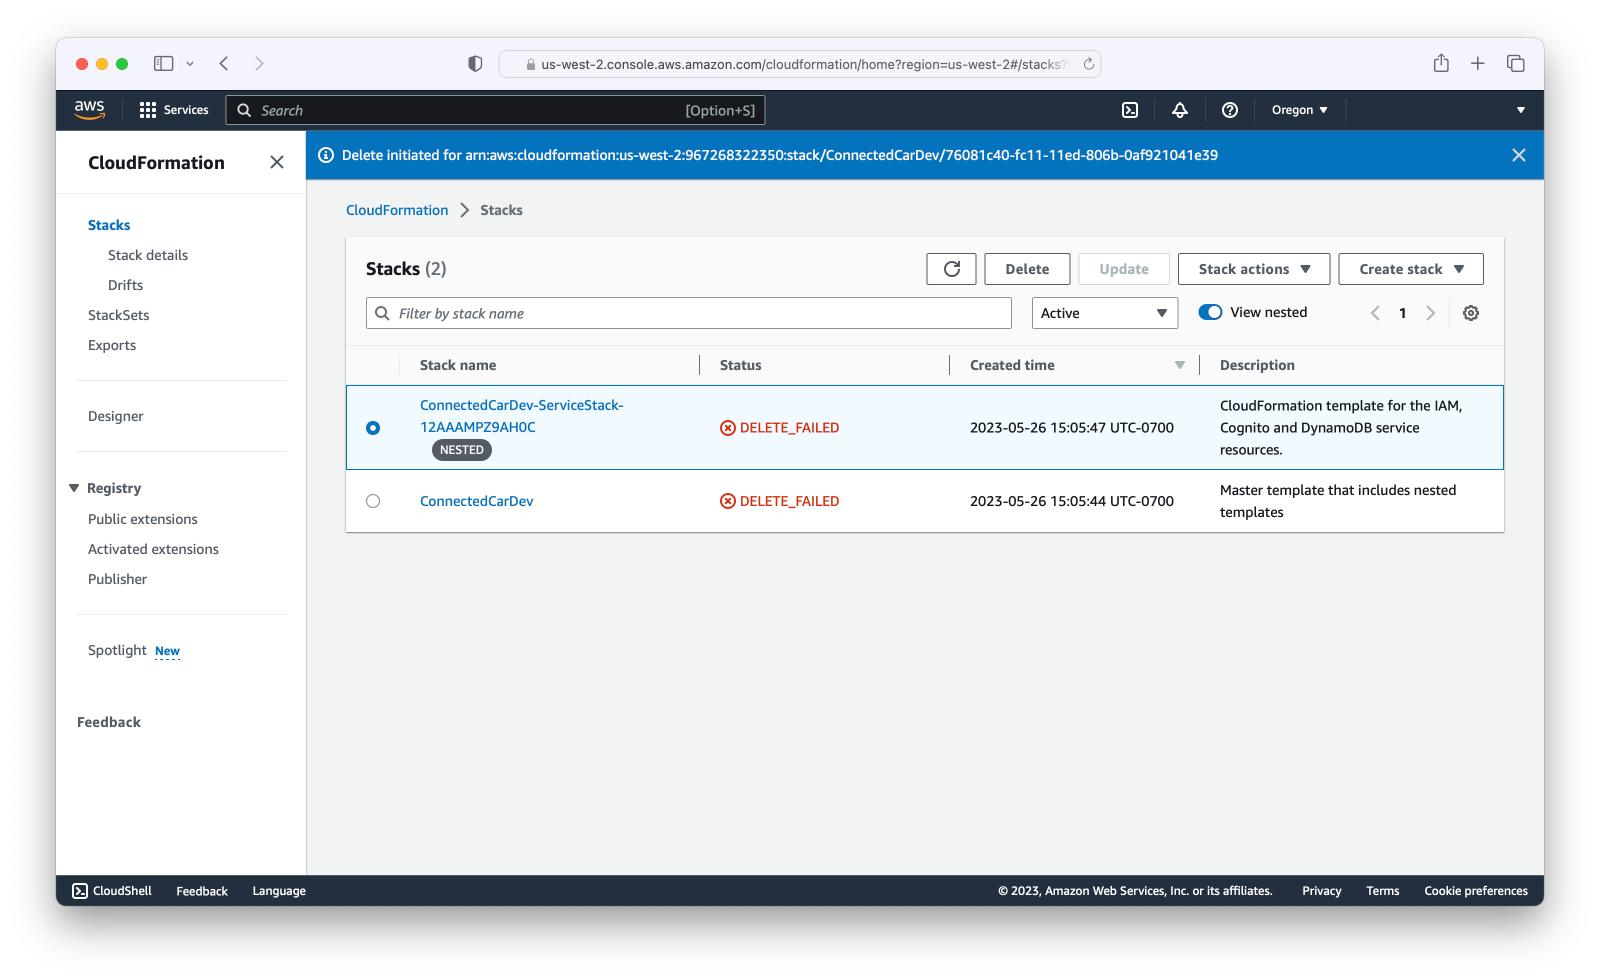Sort by Created time arrow

coord(1180,365)
